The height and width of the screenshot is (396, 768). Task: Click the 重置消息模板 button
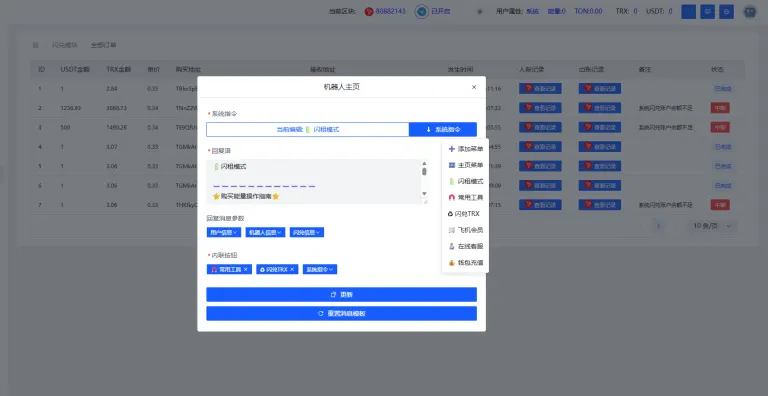tap(341, 314)
